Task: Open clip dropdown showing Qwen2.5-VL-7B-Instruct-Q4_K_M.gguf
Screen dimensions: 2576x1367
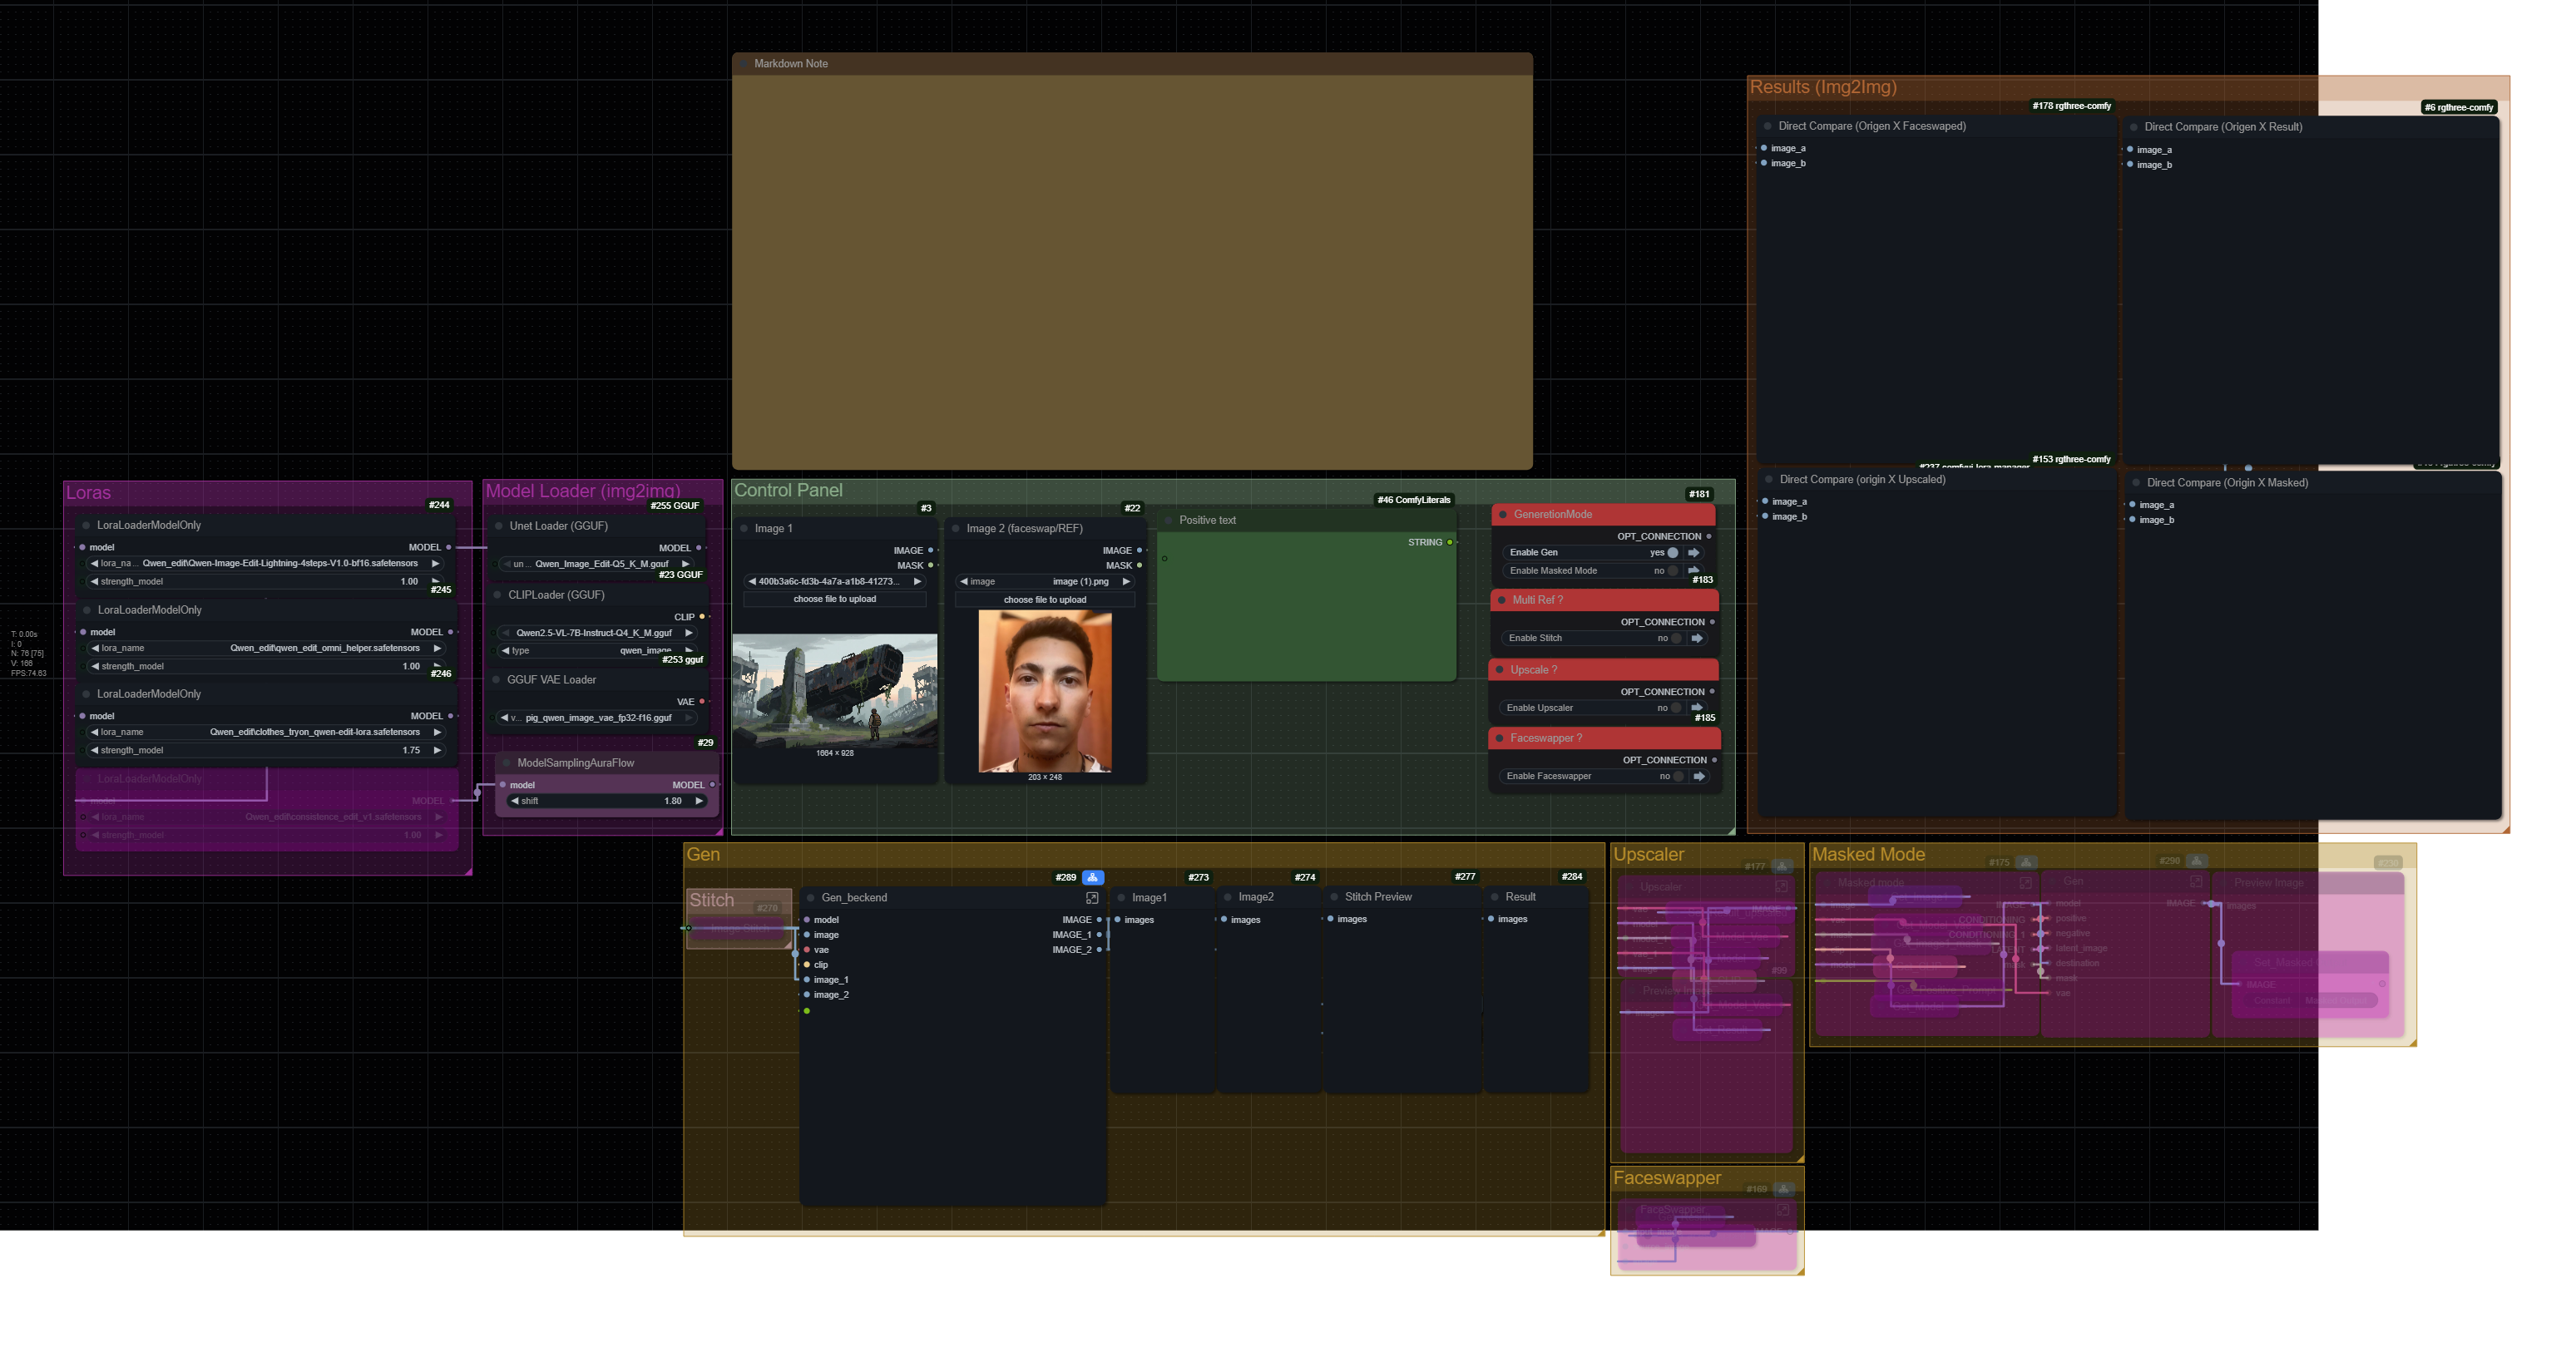Action: [x=597, y=633]
